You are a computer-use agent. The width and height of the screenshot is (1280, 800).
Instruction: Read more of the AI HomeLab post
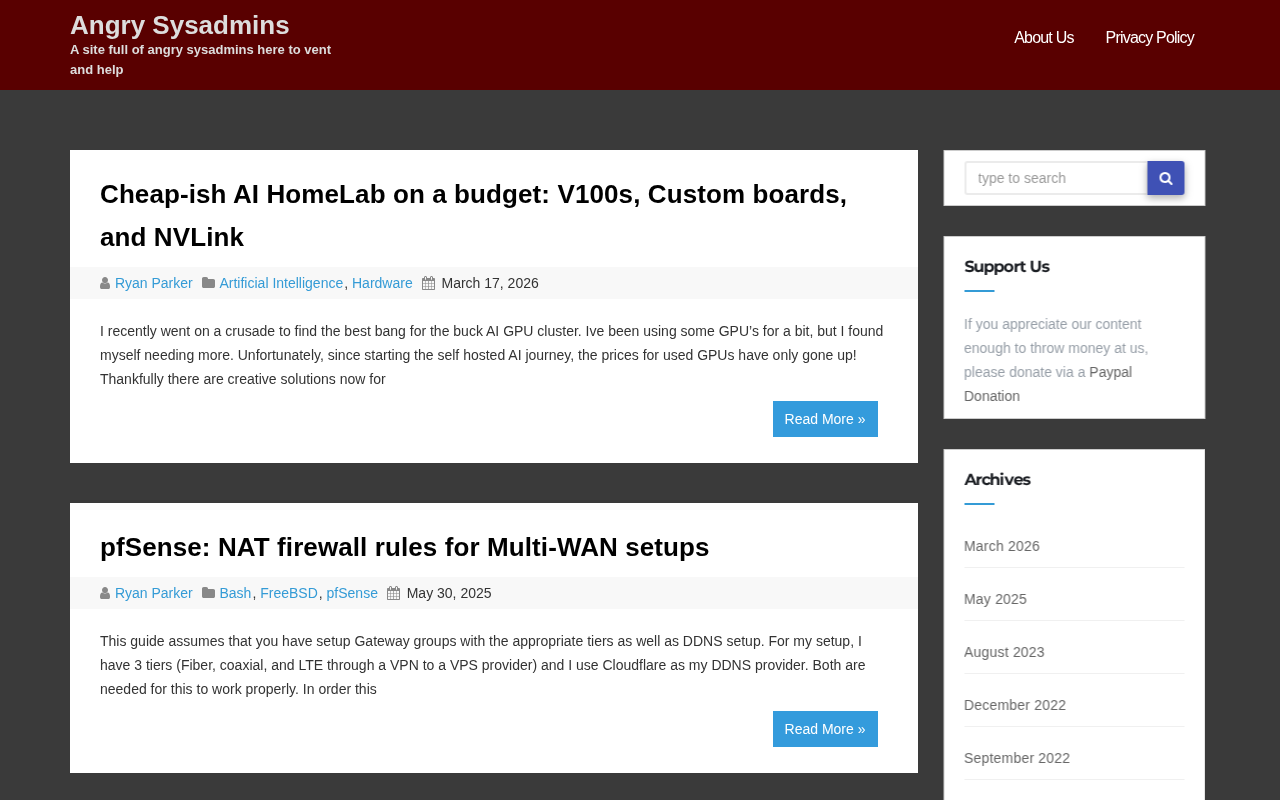pos(825,419)
